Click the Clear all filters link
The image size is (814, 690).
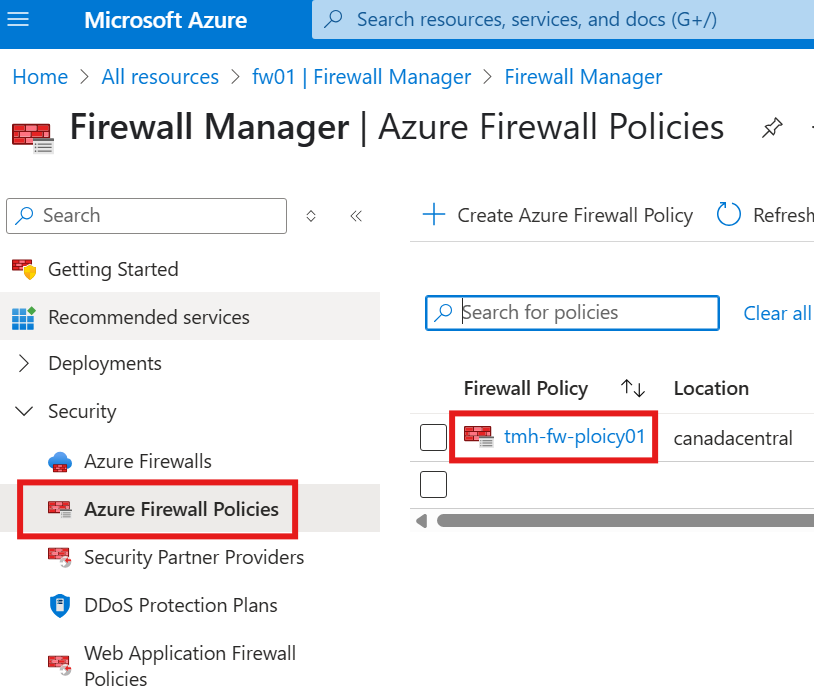(x=777, y=313)
